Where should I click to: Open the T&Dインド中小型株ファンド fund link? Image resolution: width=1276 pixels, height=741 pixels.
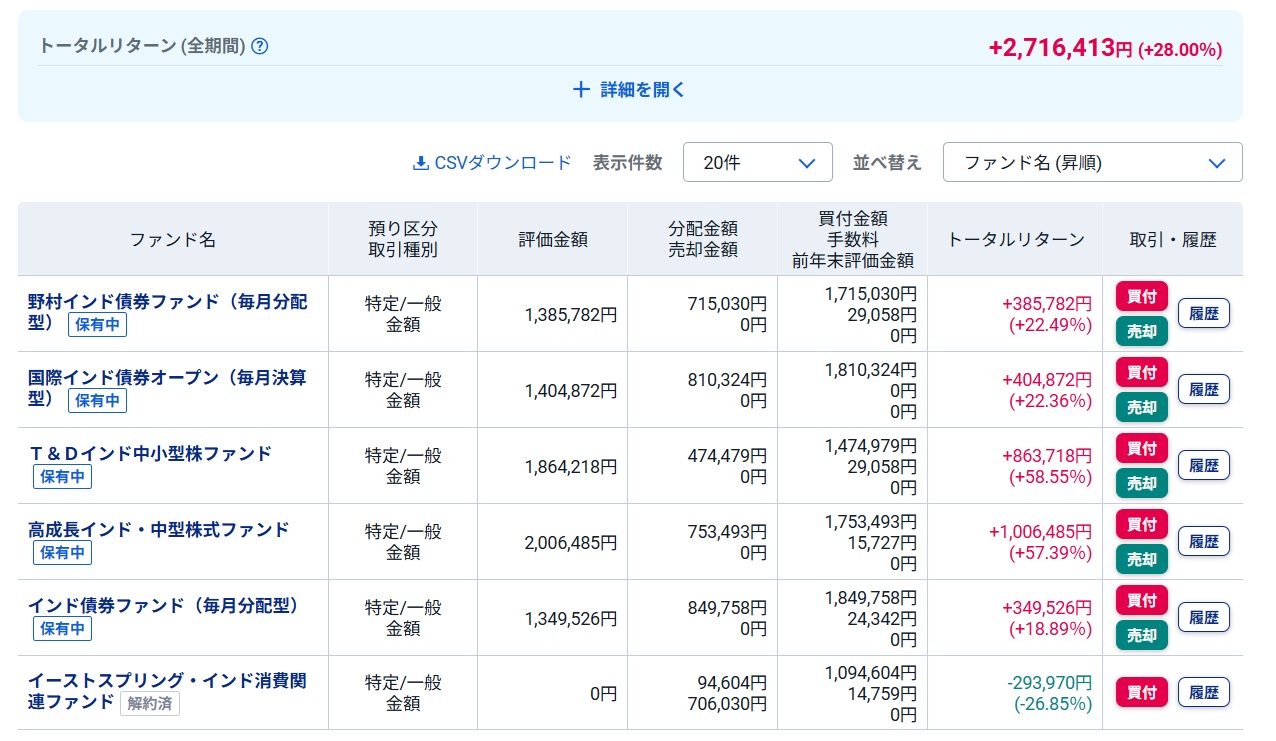tap(150, 454)
